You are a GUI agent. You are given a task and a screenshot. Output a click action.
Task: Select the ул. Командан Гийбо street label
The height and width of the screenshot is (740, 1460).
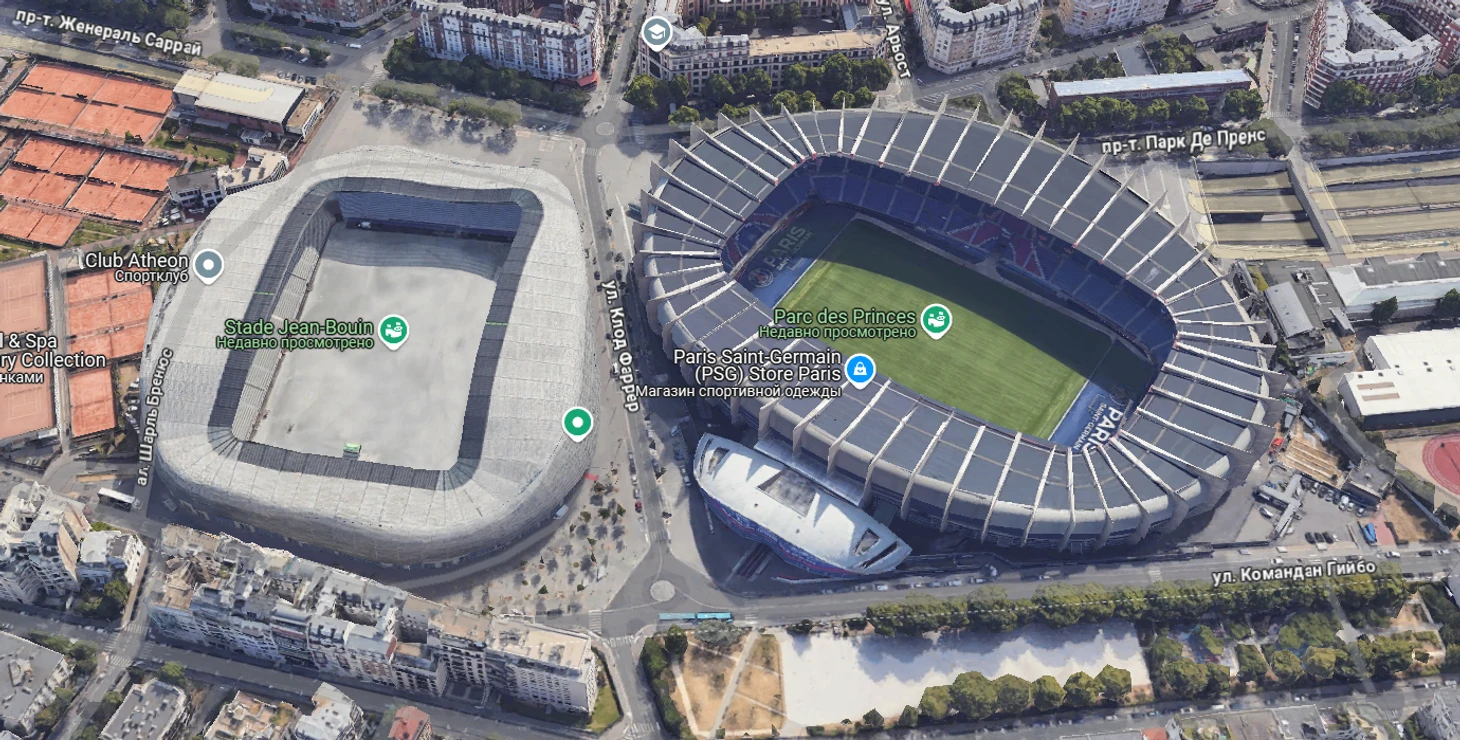pyautogui.click(x=1294, y=572)
